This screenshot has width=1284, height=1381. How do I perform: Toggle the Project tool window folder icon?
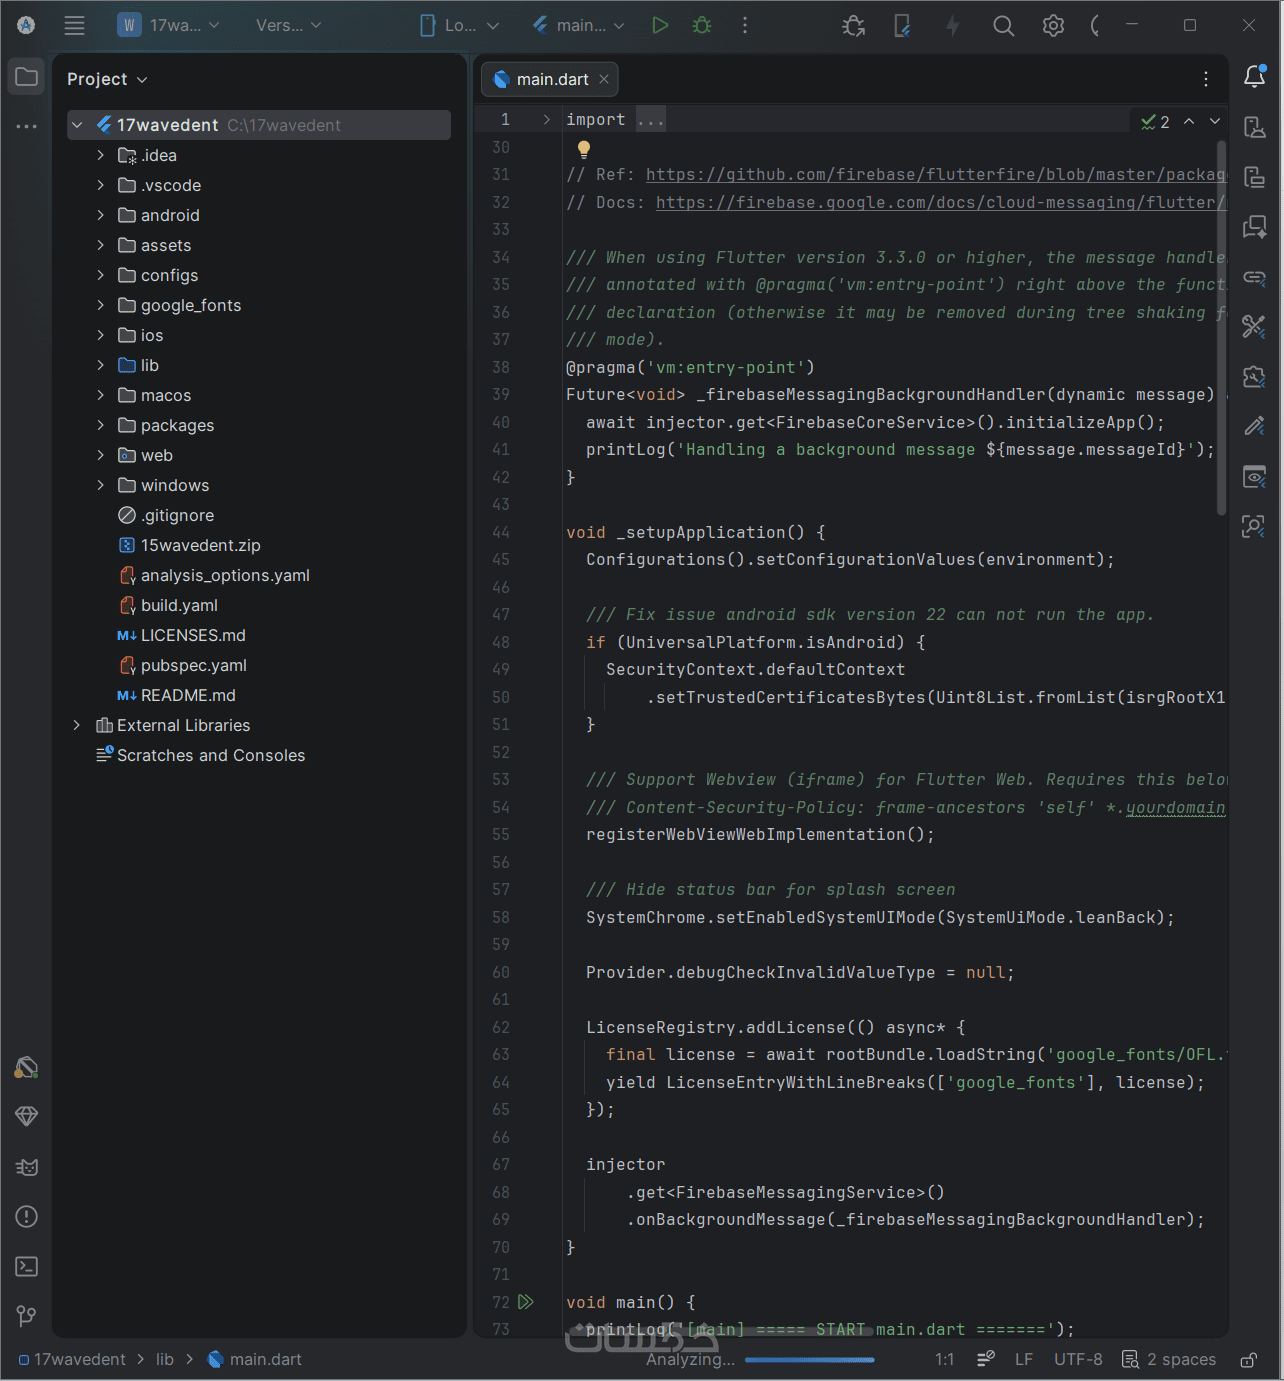[x=27, y=77]
